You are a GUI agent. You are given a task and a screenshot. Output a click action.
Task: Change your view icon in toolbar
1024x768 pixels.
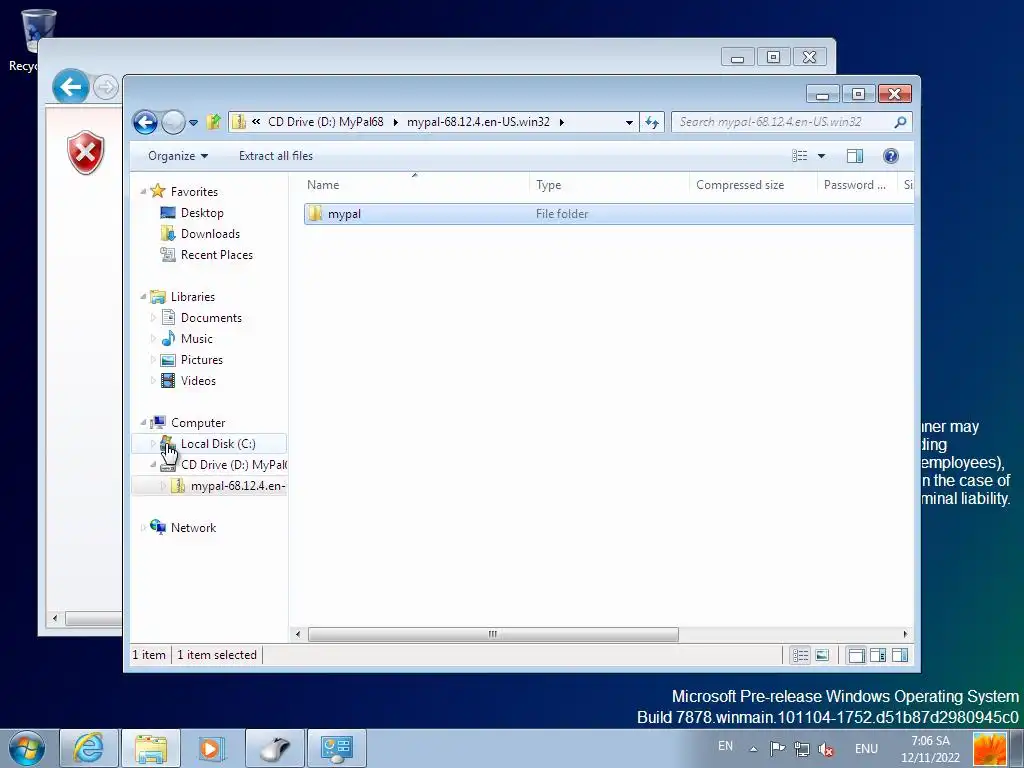point(799,155)
